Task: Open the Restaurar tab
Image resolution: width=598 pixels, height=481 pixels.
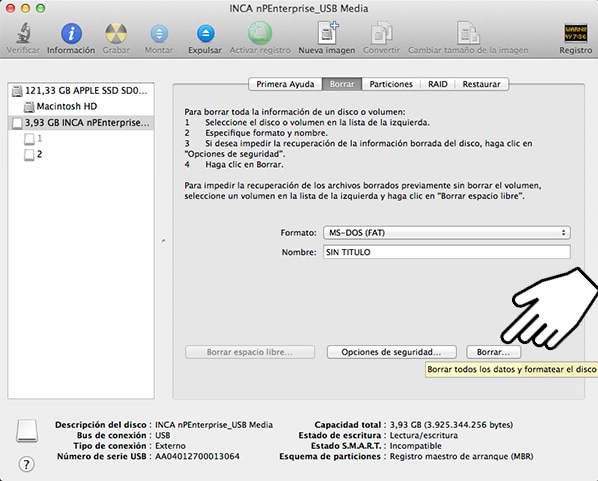Action: tap(482, 84)
